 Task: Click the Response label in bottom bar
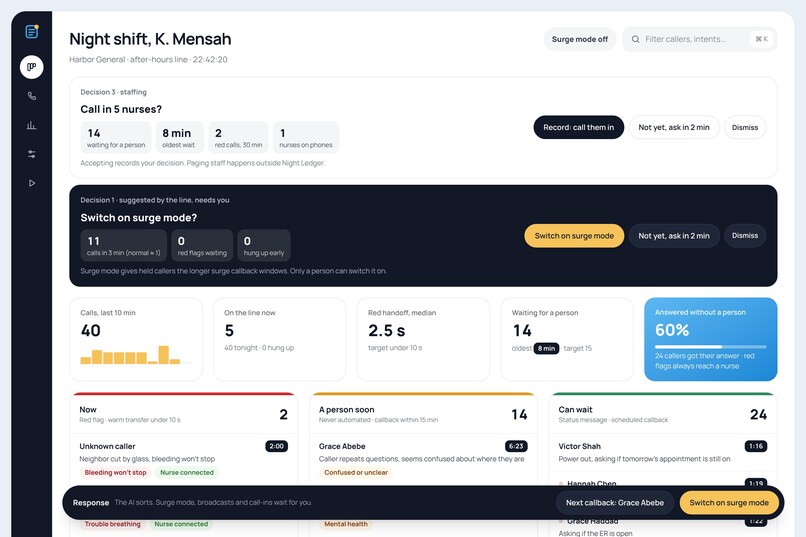91,503
